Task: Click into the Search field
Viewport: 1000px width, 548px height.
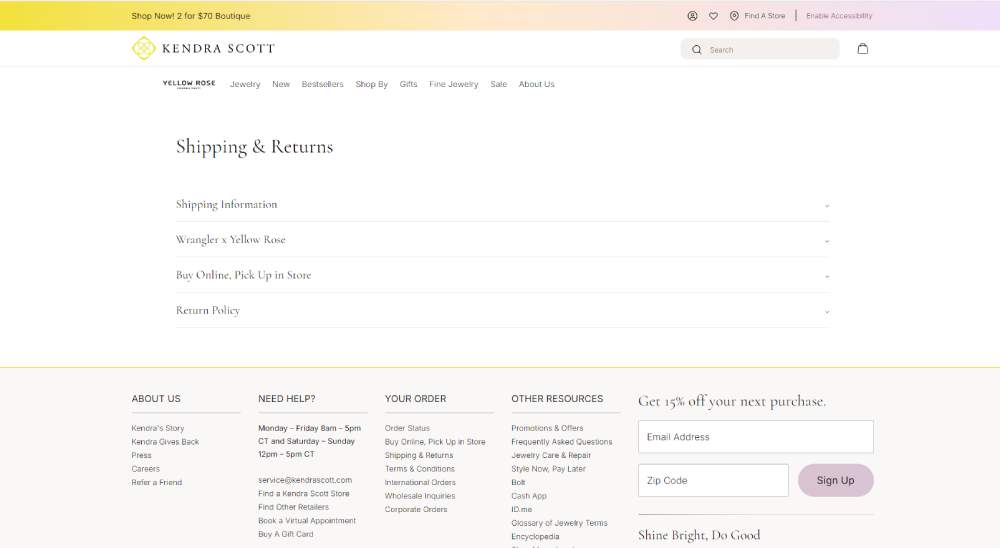Action: click(760, 49)
